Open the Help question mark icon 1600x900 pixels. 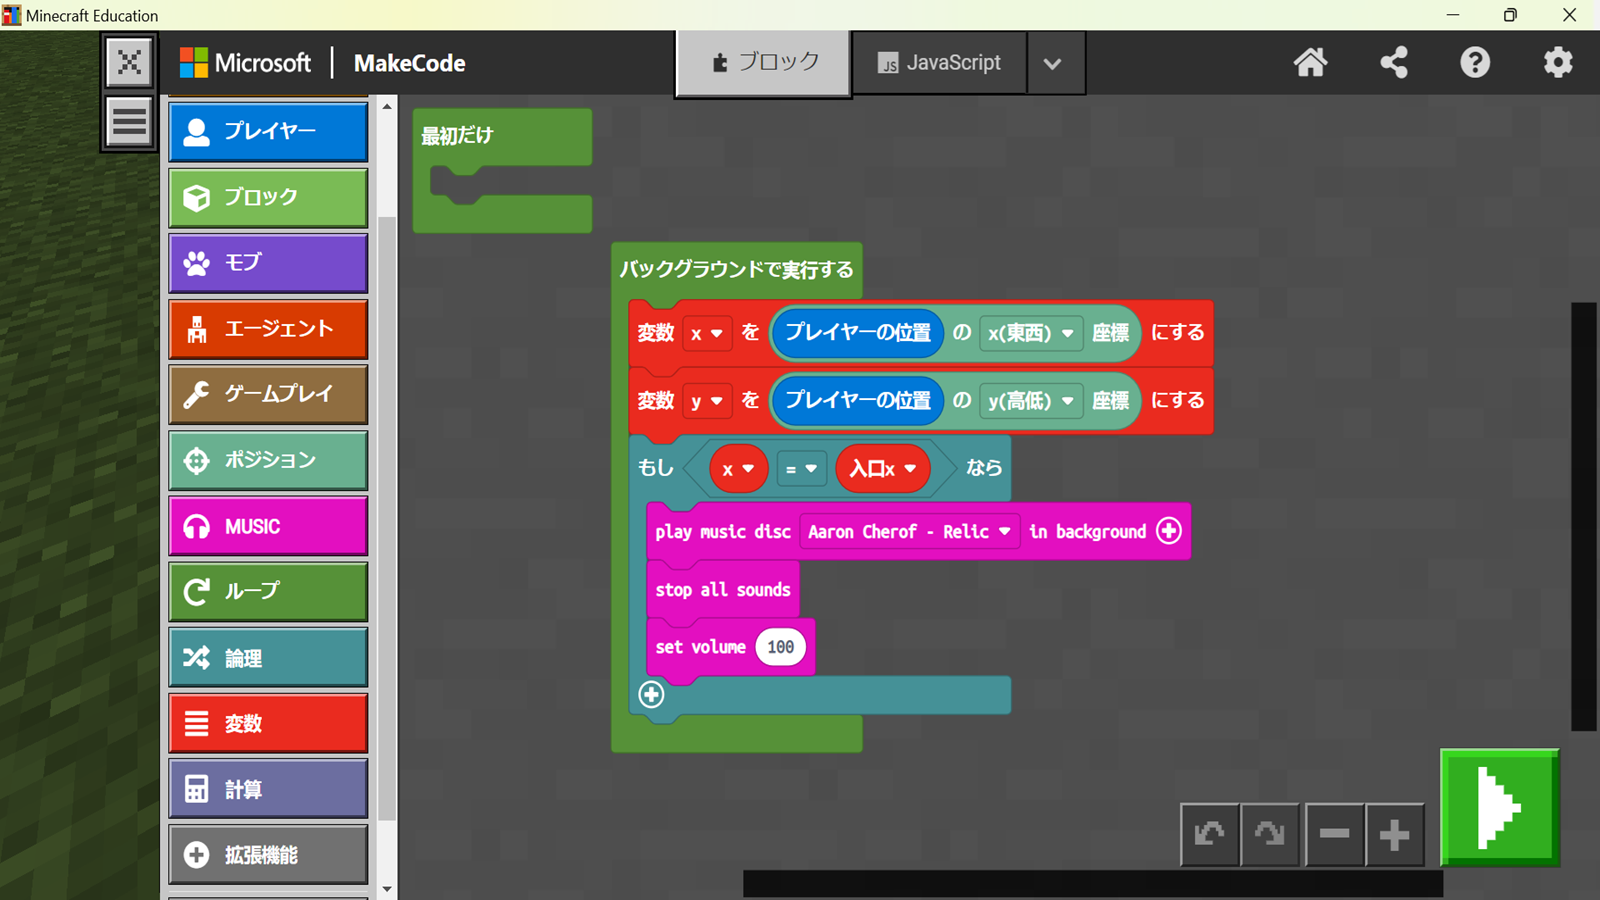1475,63
